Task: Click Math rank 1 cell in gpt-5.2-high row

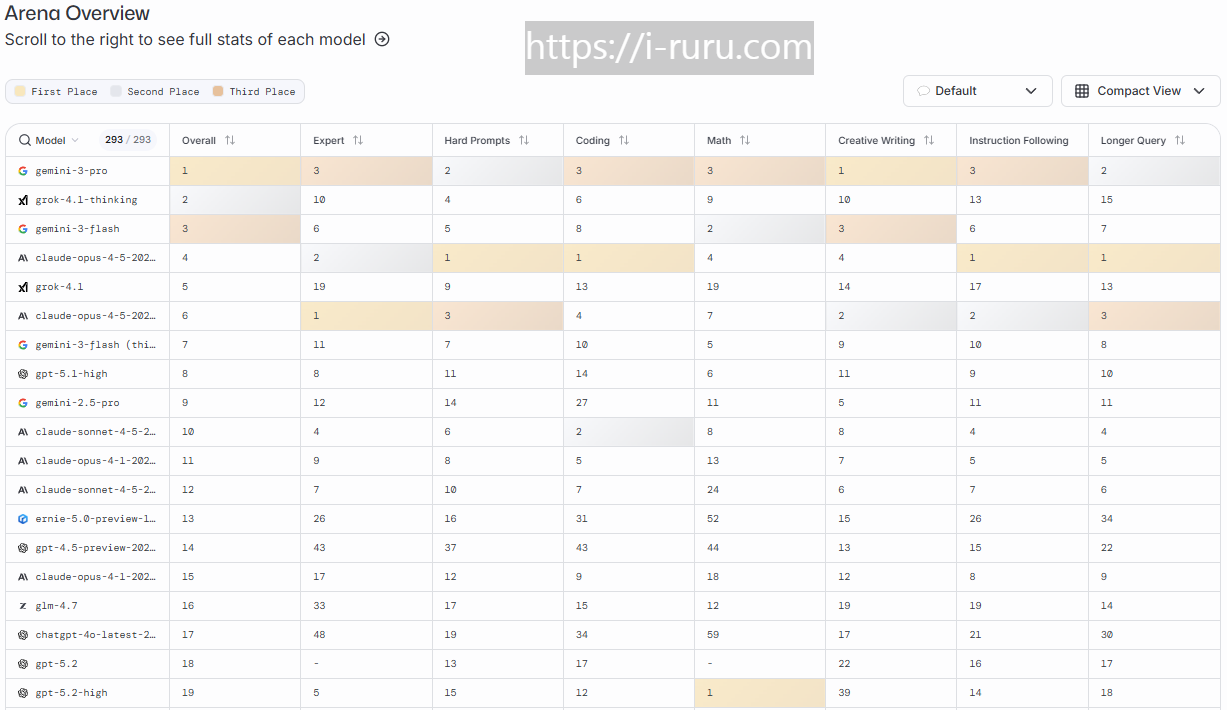Action: click(x=760, y=693)
